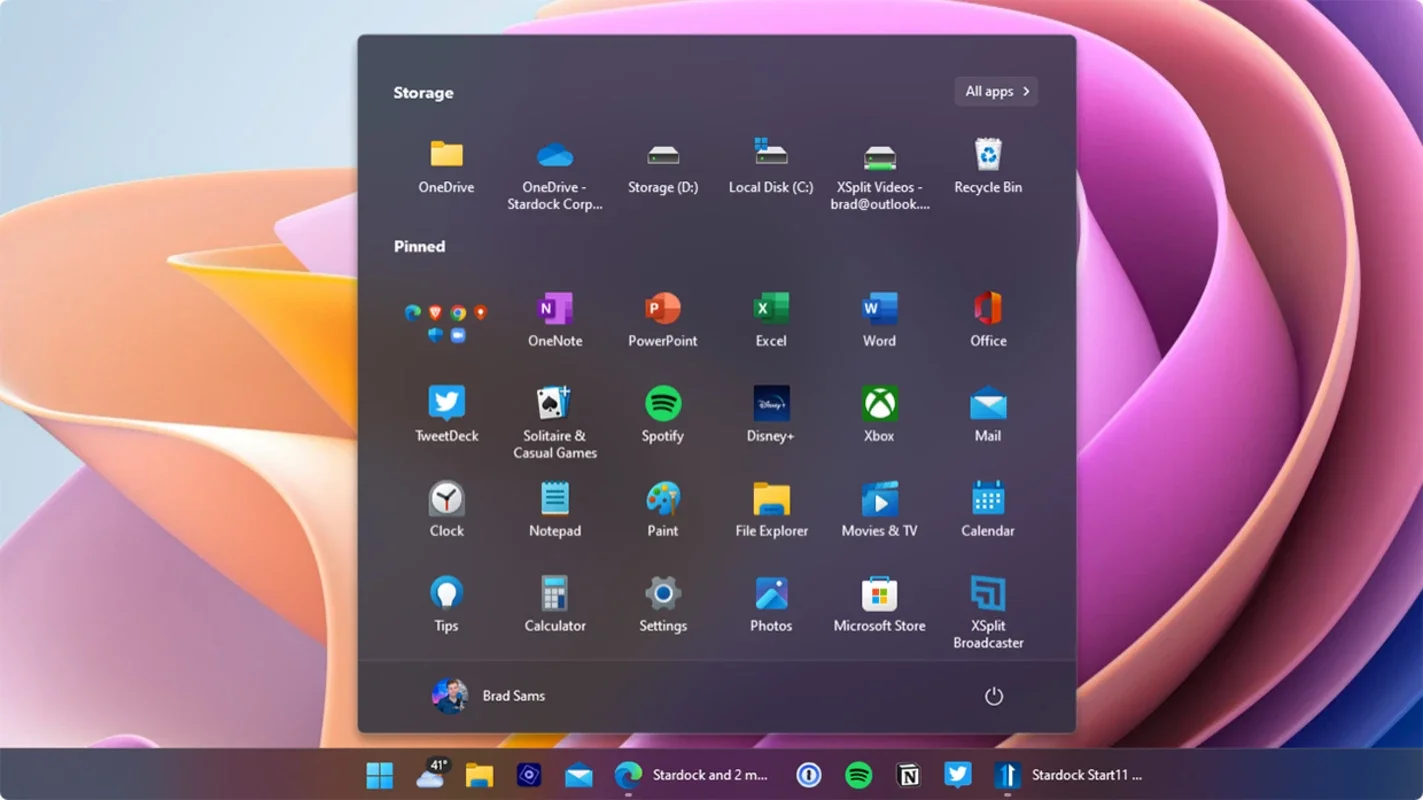Open Brad Sams account menu
The image size is (1423, 800).
click(x=489, y=696)
